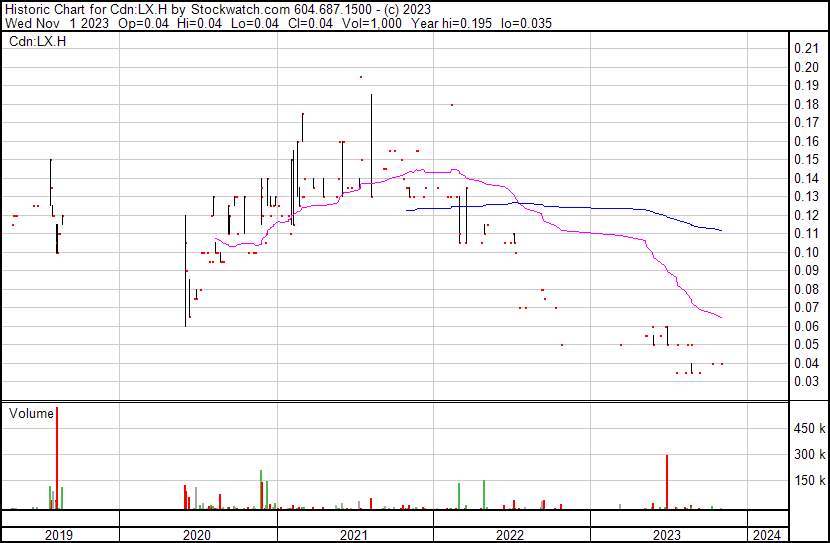Click the Cdn:LX.H symbol label
Viewport: 830px width, 543px height.
click(x=38, y=41)
